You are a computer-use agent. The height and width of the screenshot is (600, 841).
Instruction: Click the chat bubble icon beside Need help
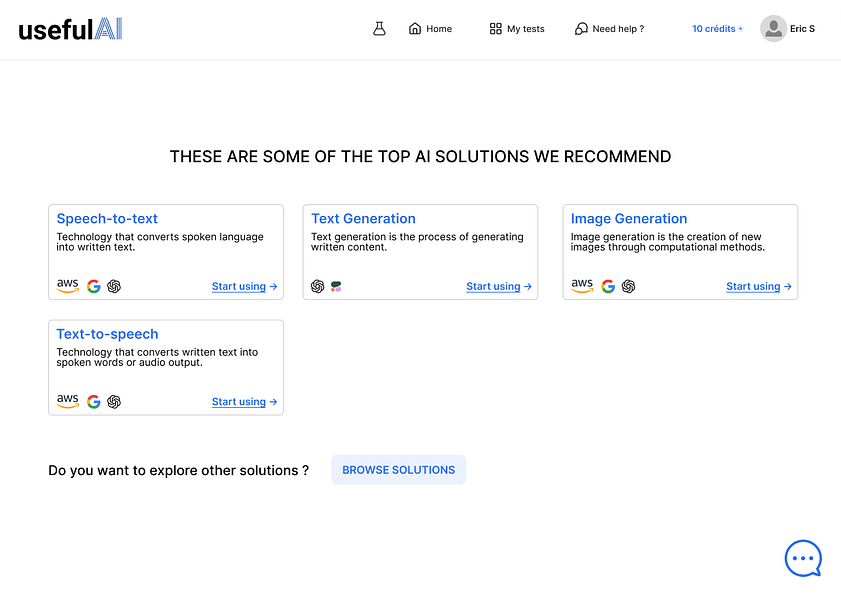581,29
